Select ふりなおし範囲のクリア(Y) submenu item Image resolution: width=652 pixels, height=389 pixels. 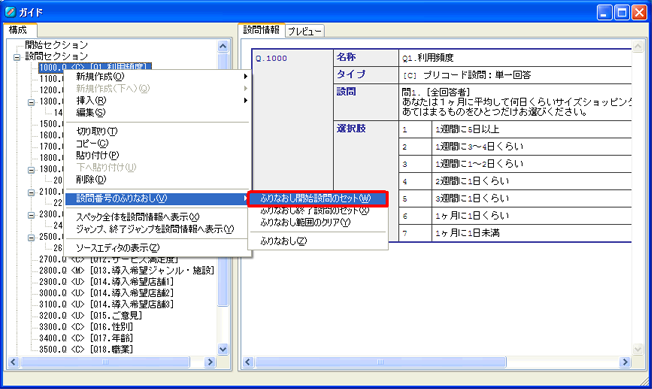pyautogui.click(x=318, y=223)
